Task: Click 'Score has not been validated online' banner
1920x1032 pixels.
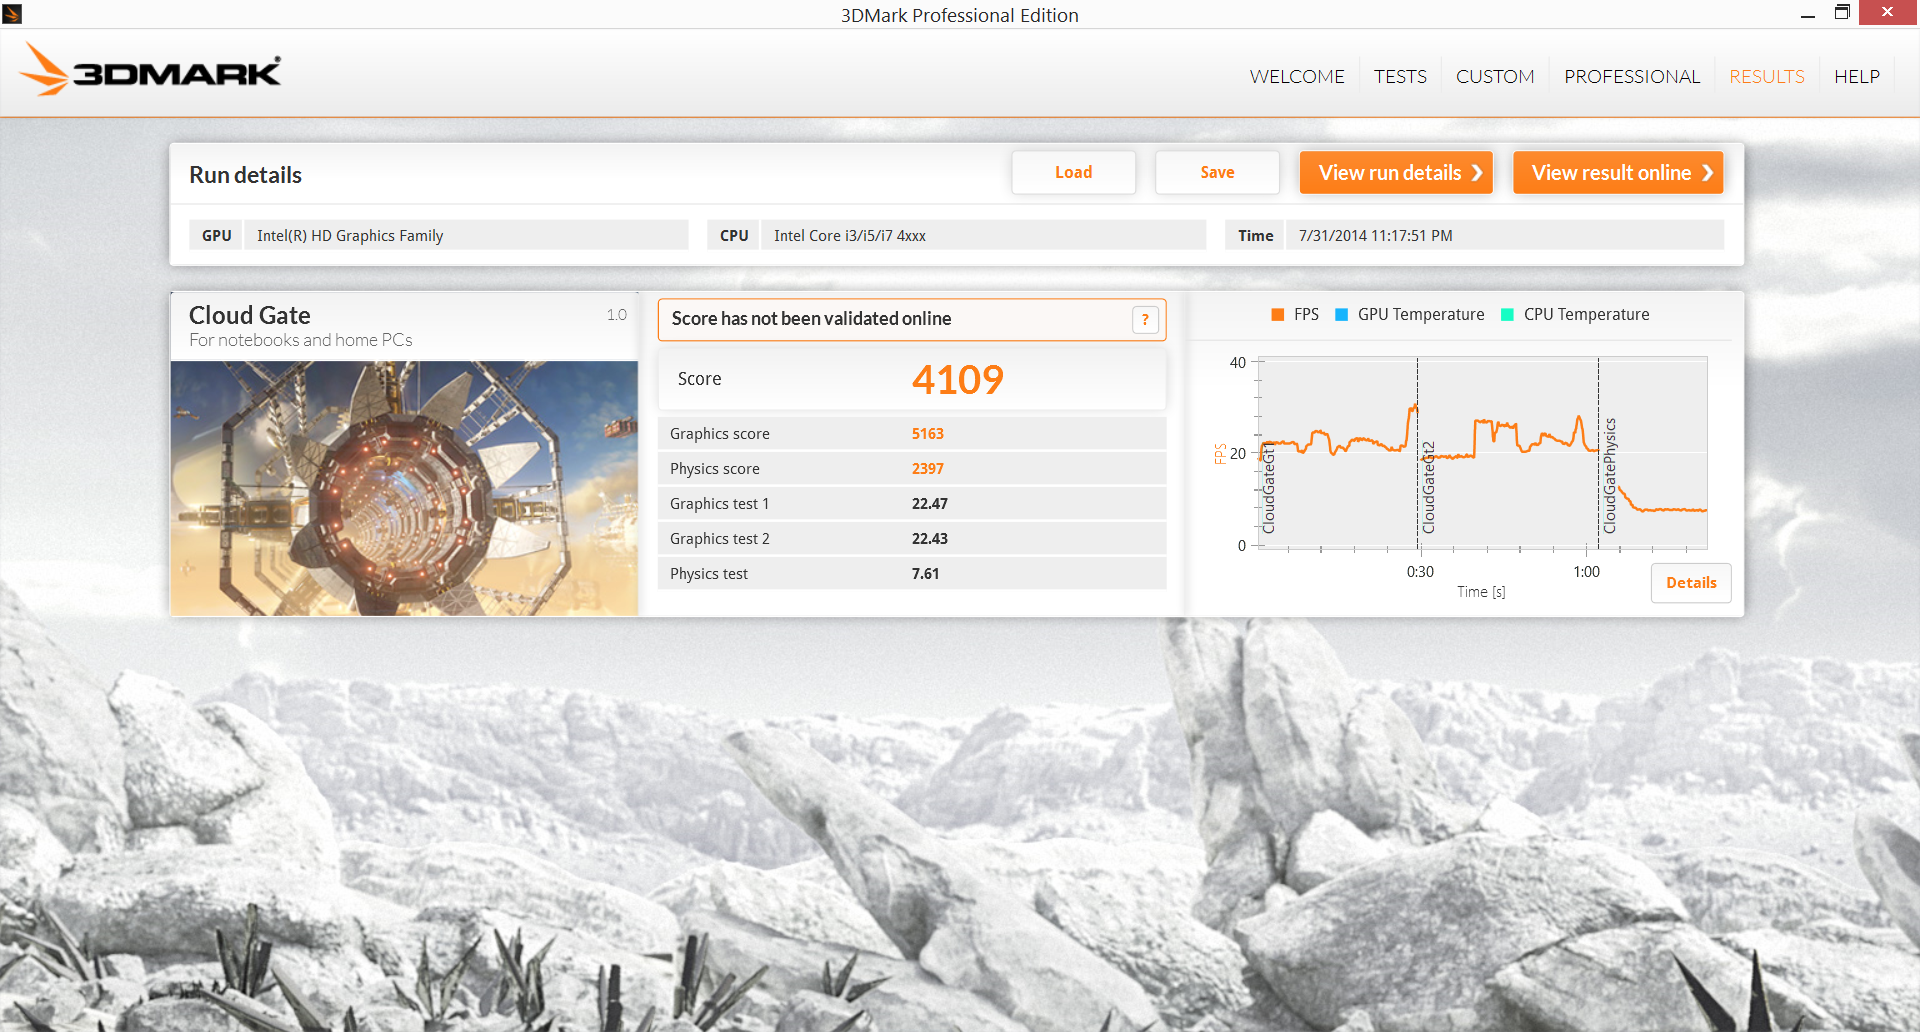Action: coord(912,319)
